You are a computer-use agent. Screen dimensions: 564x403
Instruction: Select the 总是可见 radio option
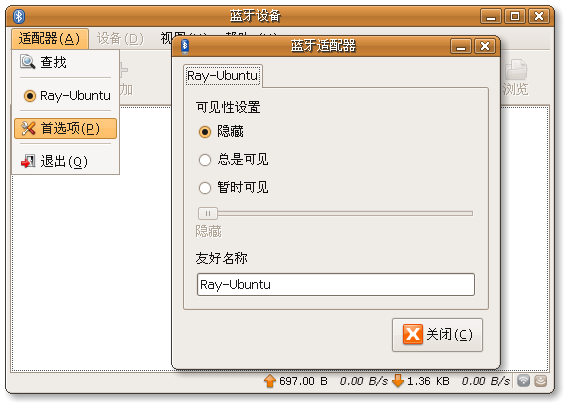[x=205, y=160]
